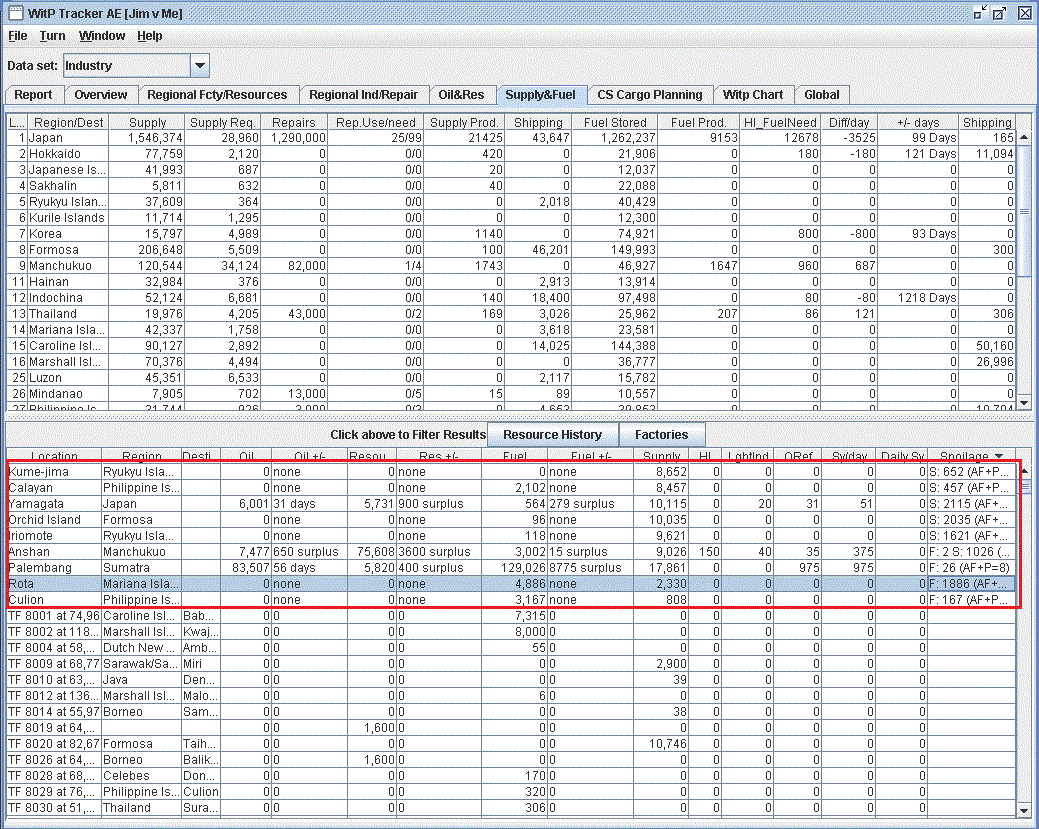Open the Window menu
The width and height of the screenshot is (1039, 829).
(102, 36)
